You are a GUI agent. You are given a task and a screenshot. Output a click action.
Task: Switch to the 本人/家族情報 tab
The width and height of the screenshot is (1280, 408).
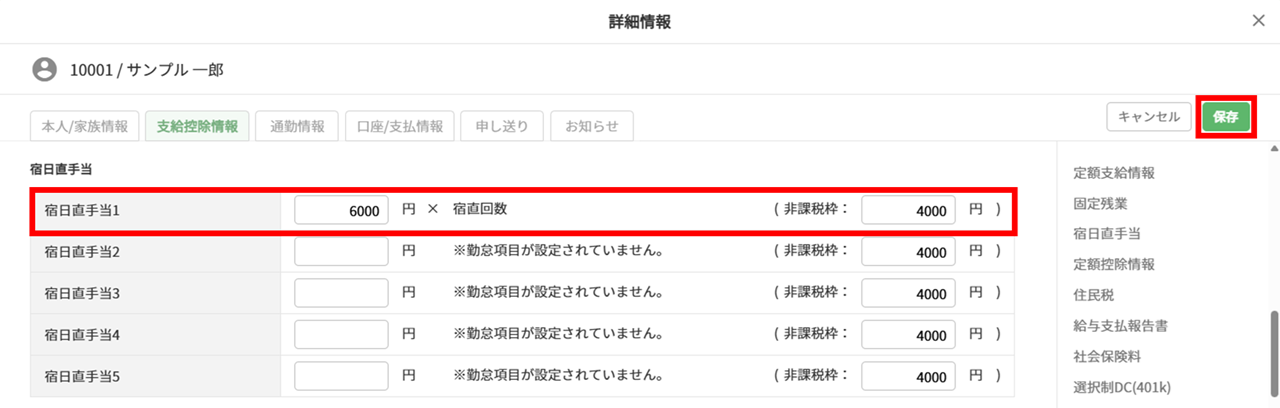[x=85, y=126]
